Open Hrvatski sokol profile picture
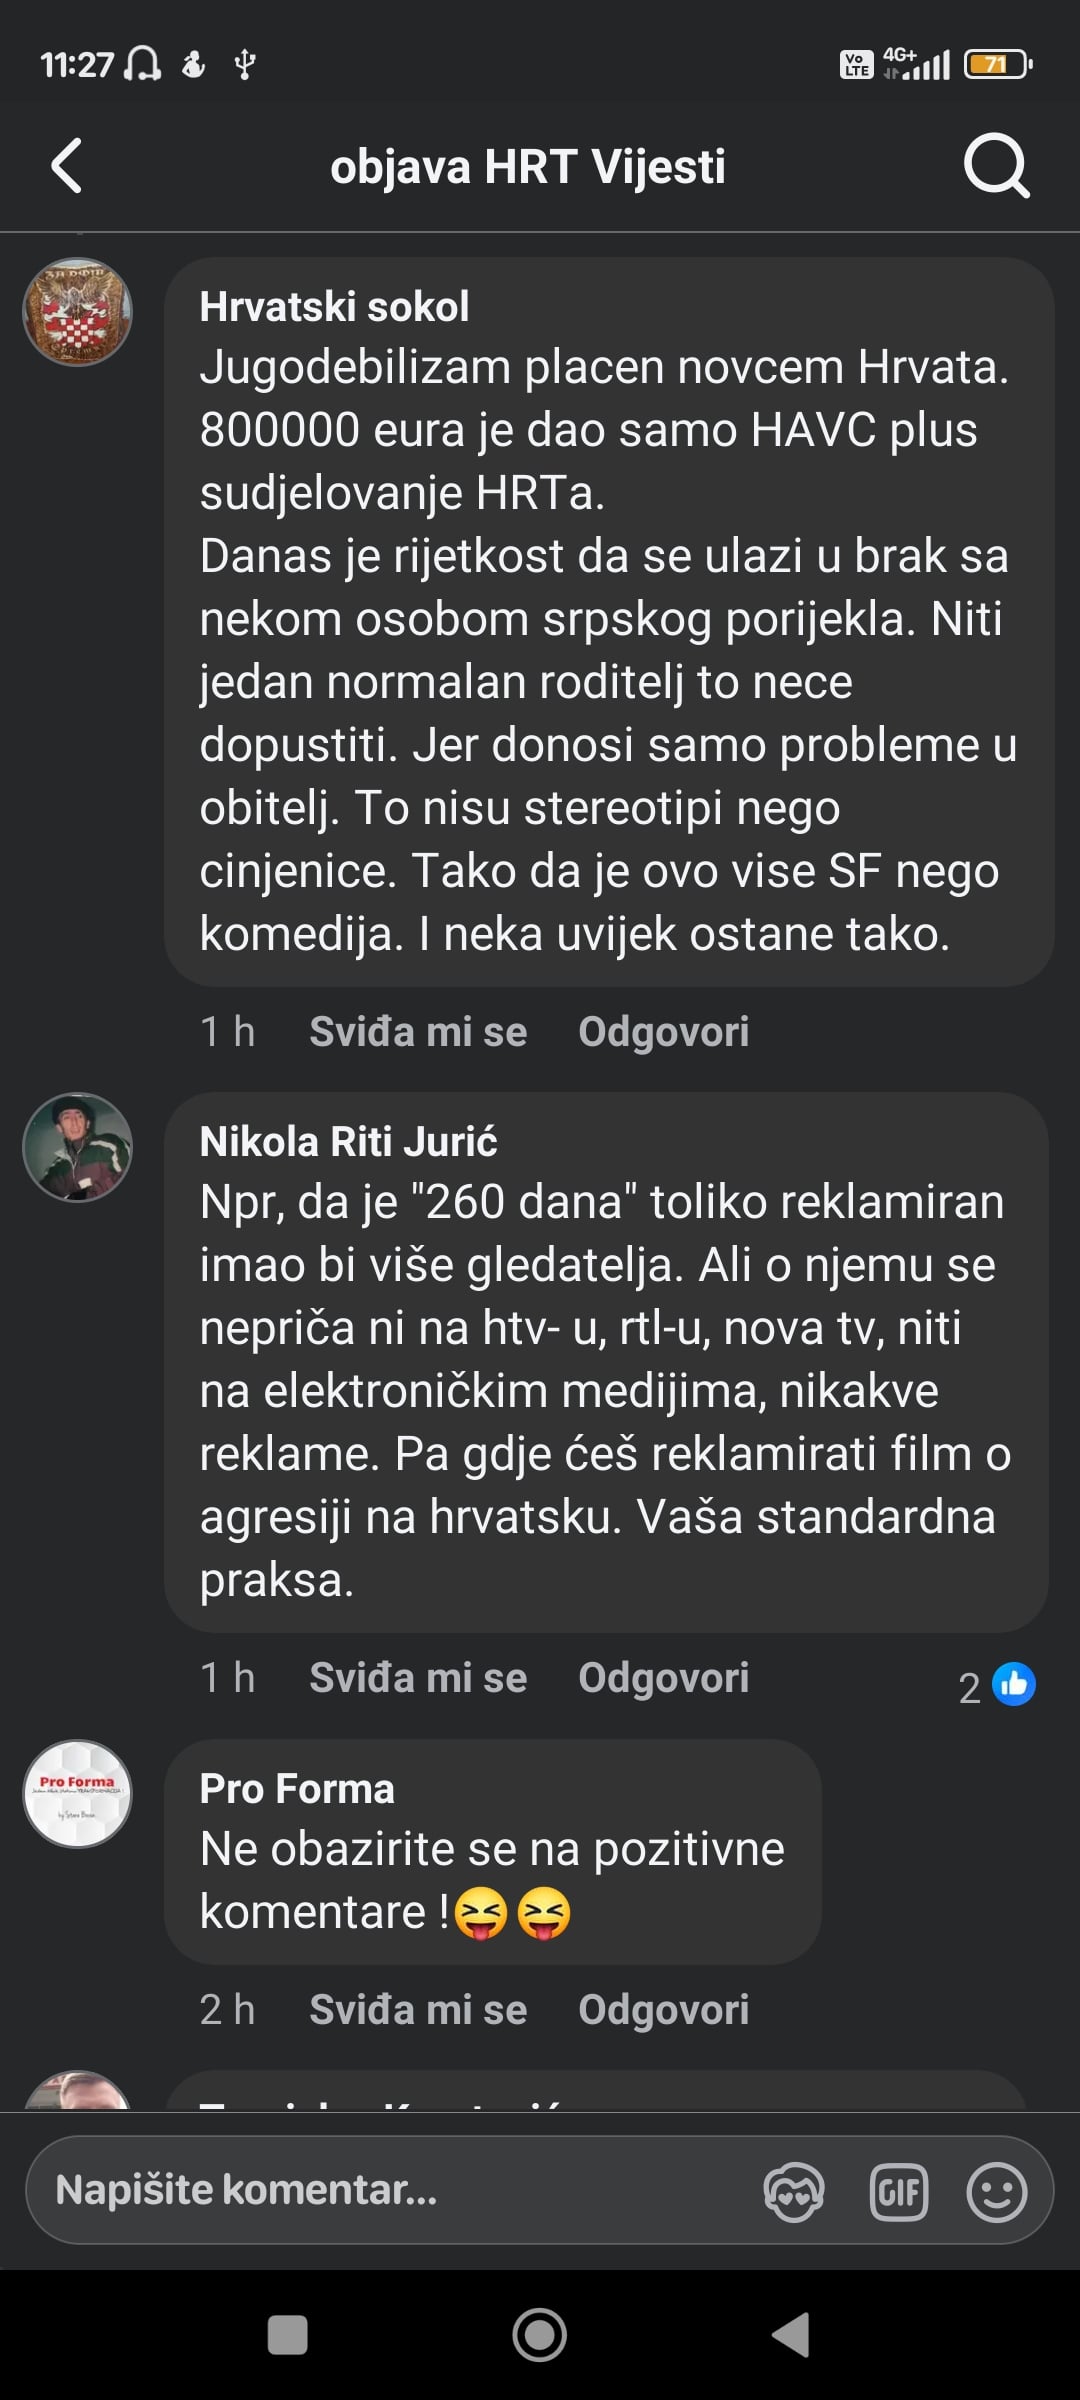The image size is (1080, 2400). pyautogui.click(x=78, y=312)
